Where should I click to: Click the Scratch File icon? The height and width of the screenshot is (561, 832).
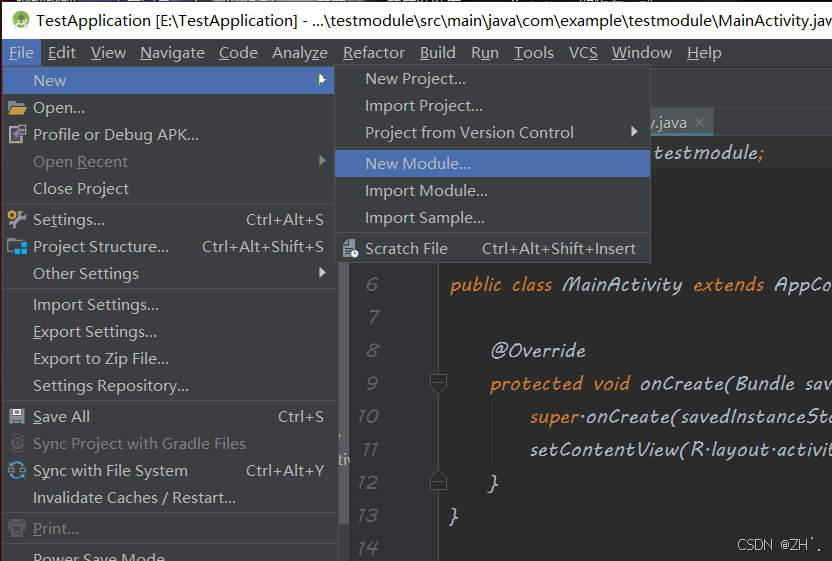click(x=350, y=248)
